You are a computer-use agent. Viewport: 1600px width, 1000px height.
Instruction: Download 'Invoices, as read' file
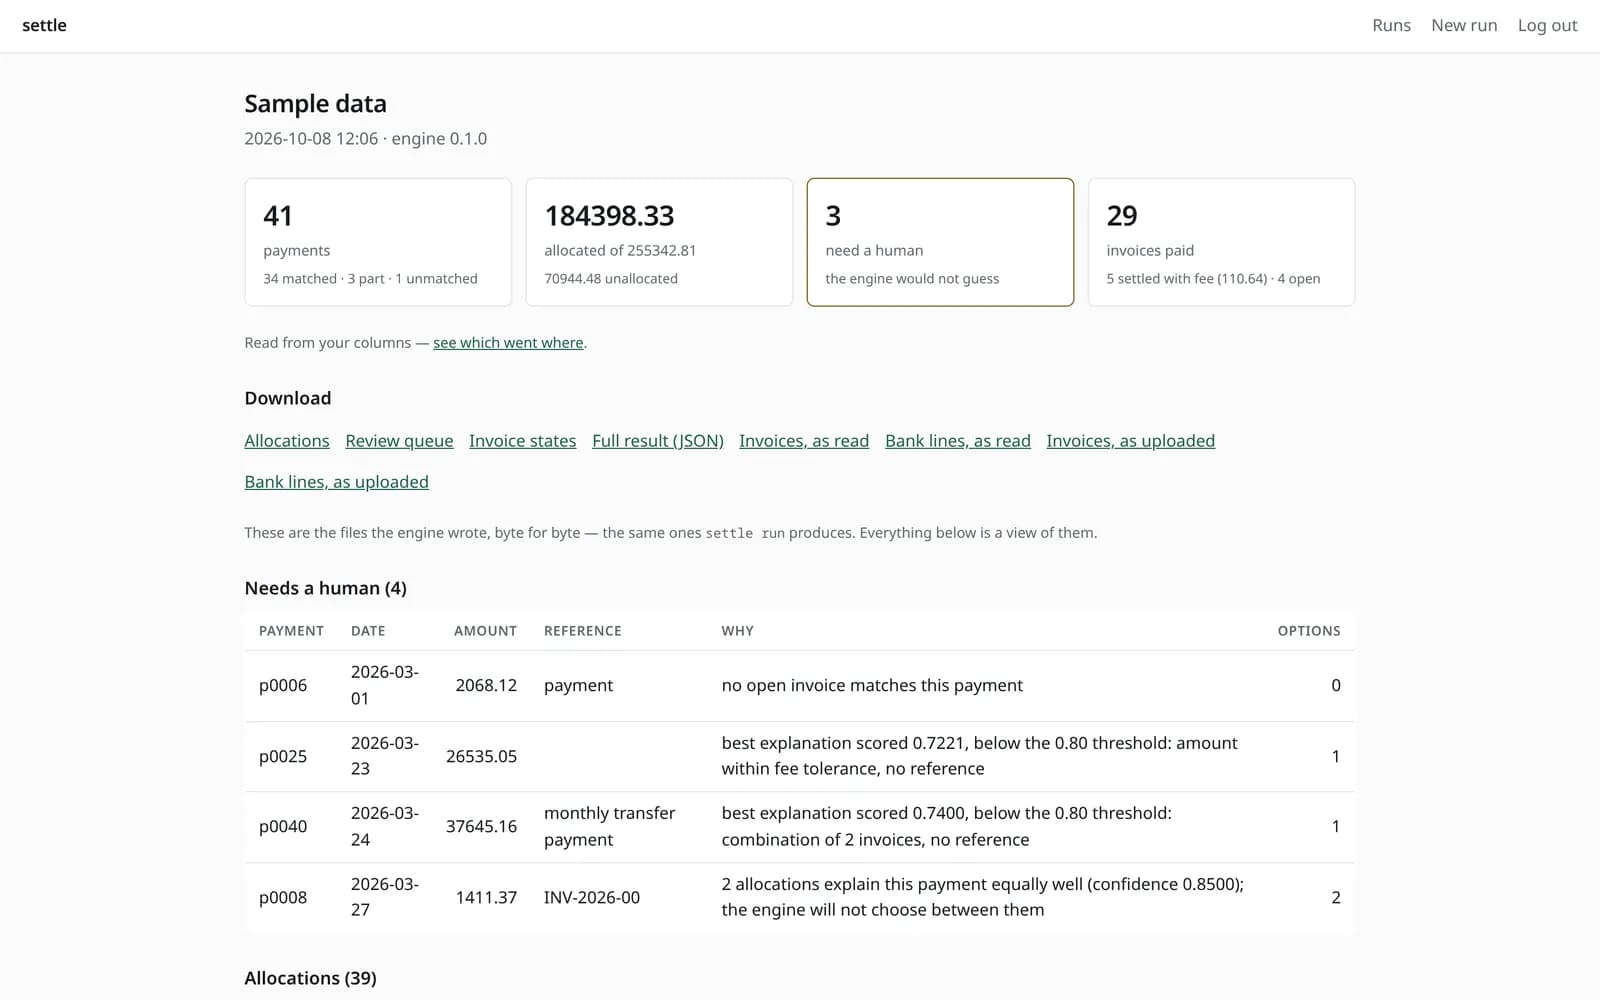pos(804,441)
